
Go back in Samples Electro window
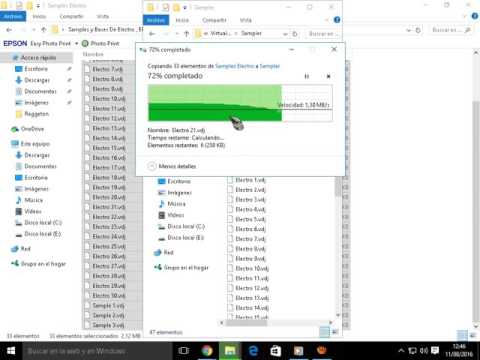tap(9, 30)
